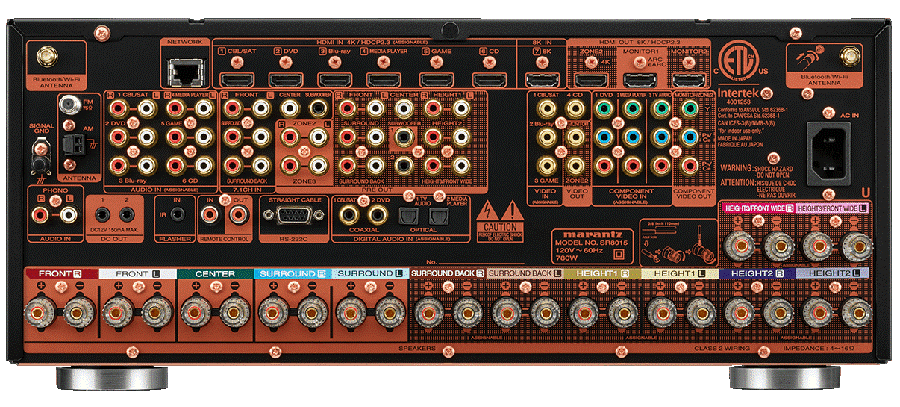Select the green CENTER speaker label

(x=213, y=272)
